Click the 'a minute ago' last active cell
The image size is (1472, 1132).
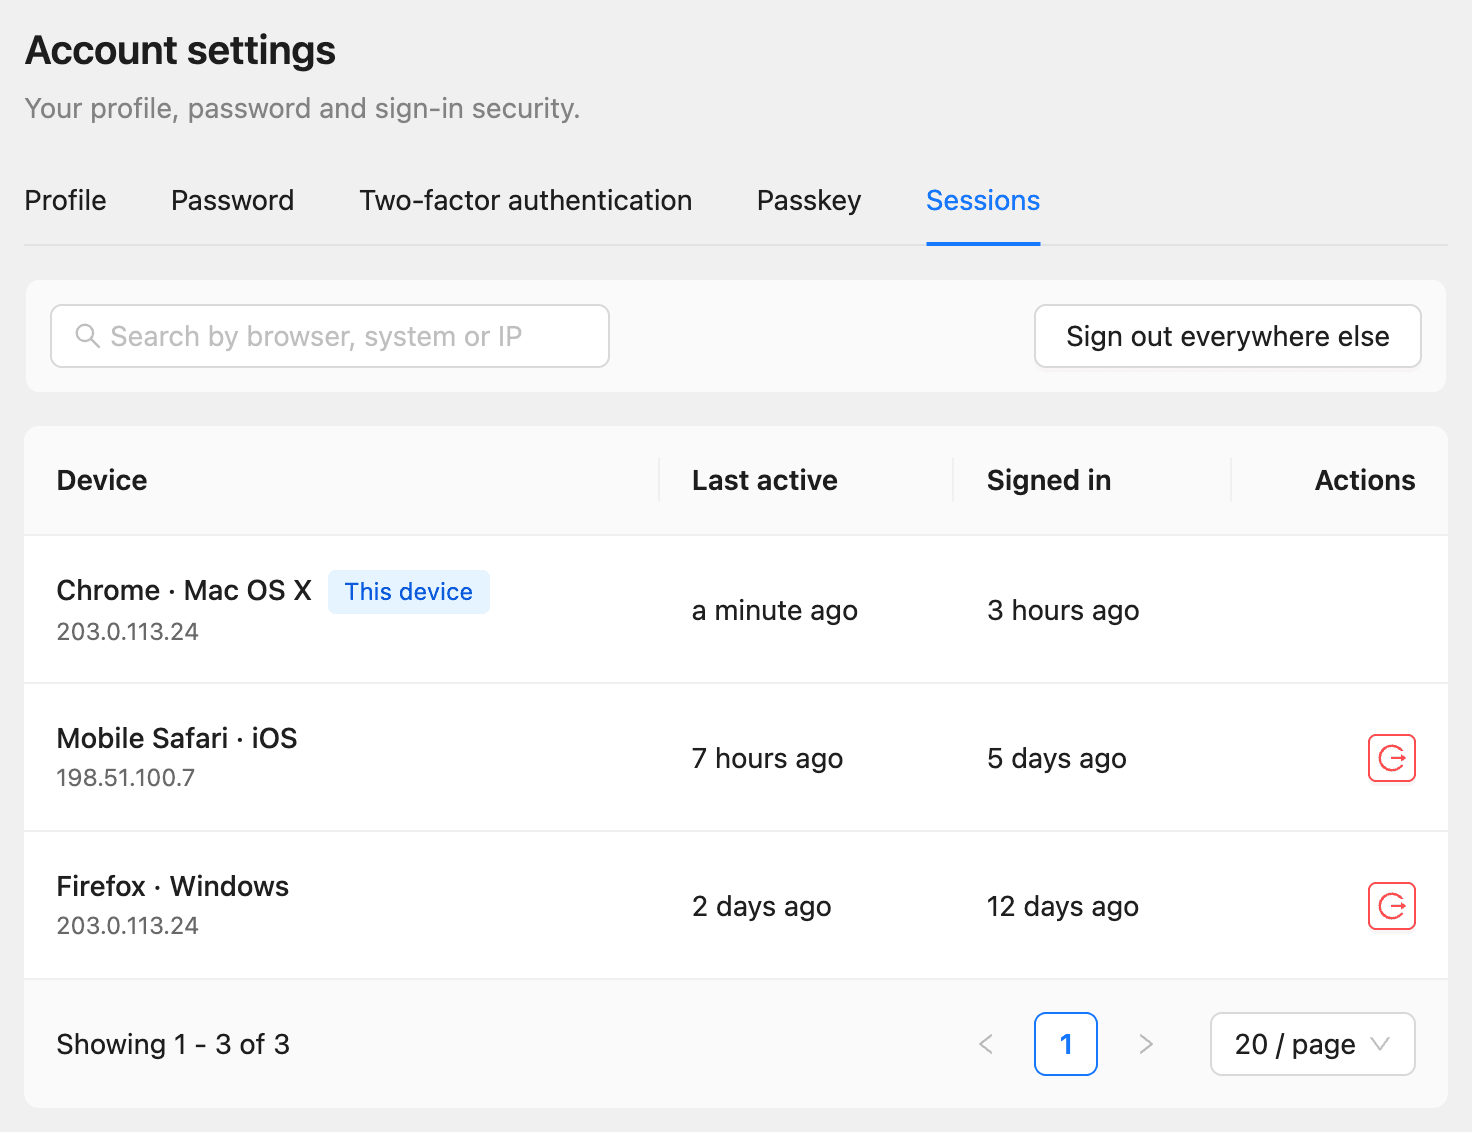[x=775, y=610]
